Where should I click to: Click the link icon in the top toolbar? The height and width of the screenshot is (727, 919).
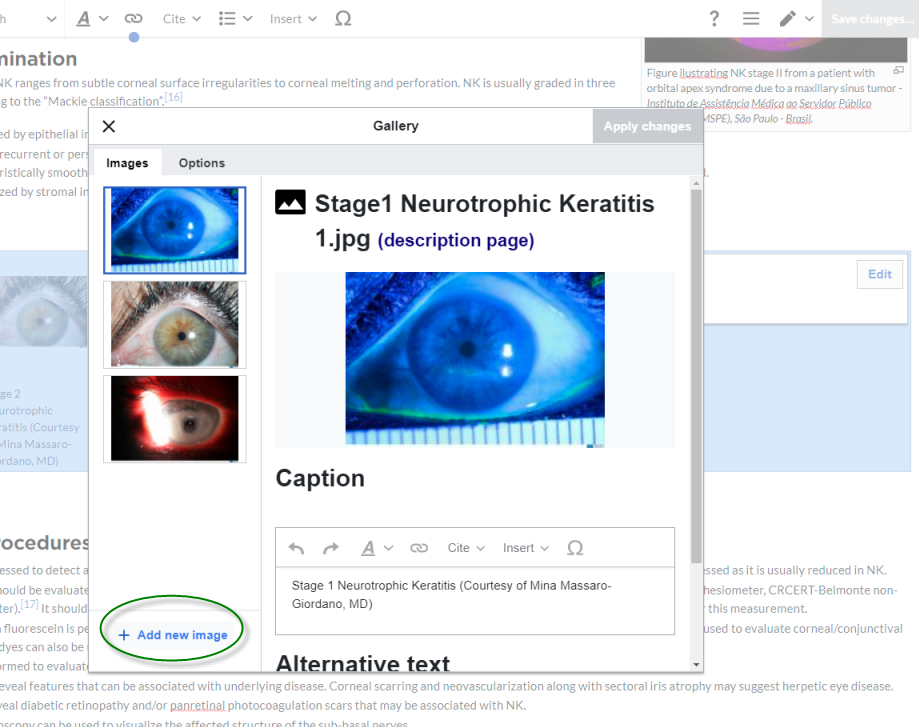coord(133,19)
